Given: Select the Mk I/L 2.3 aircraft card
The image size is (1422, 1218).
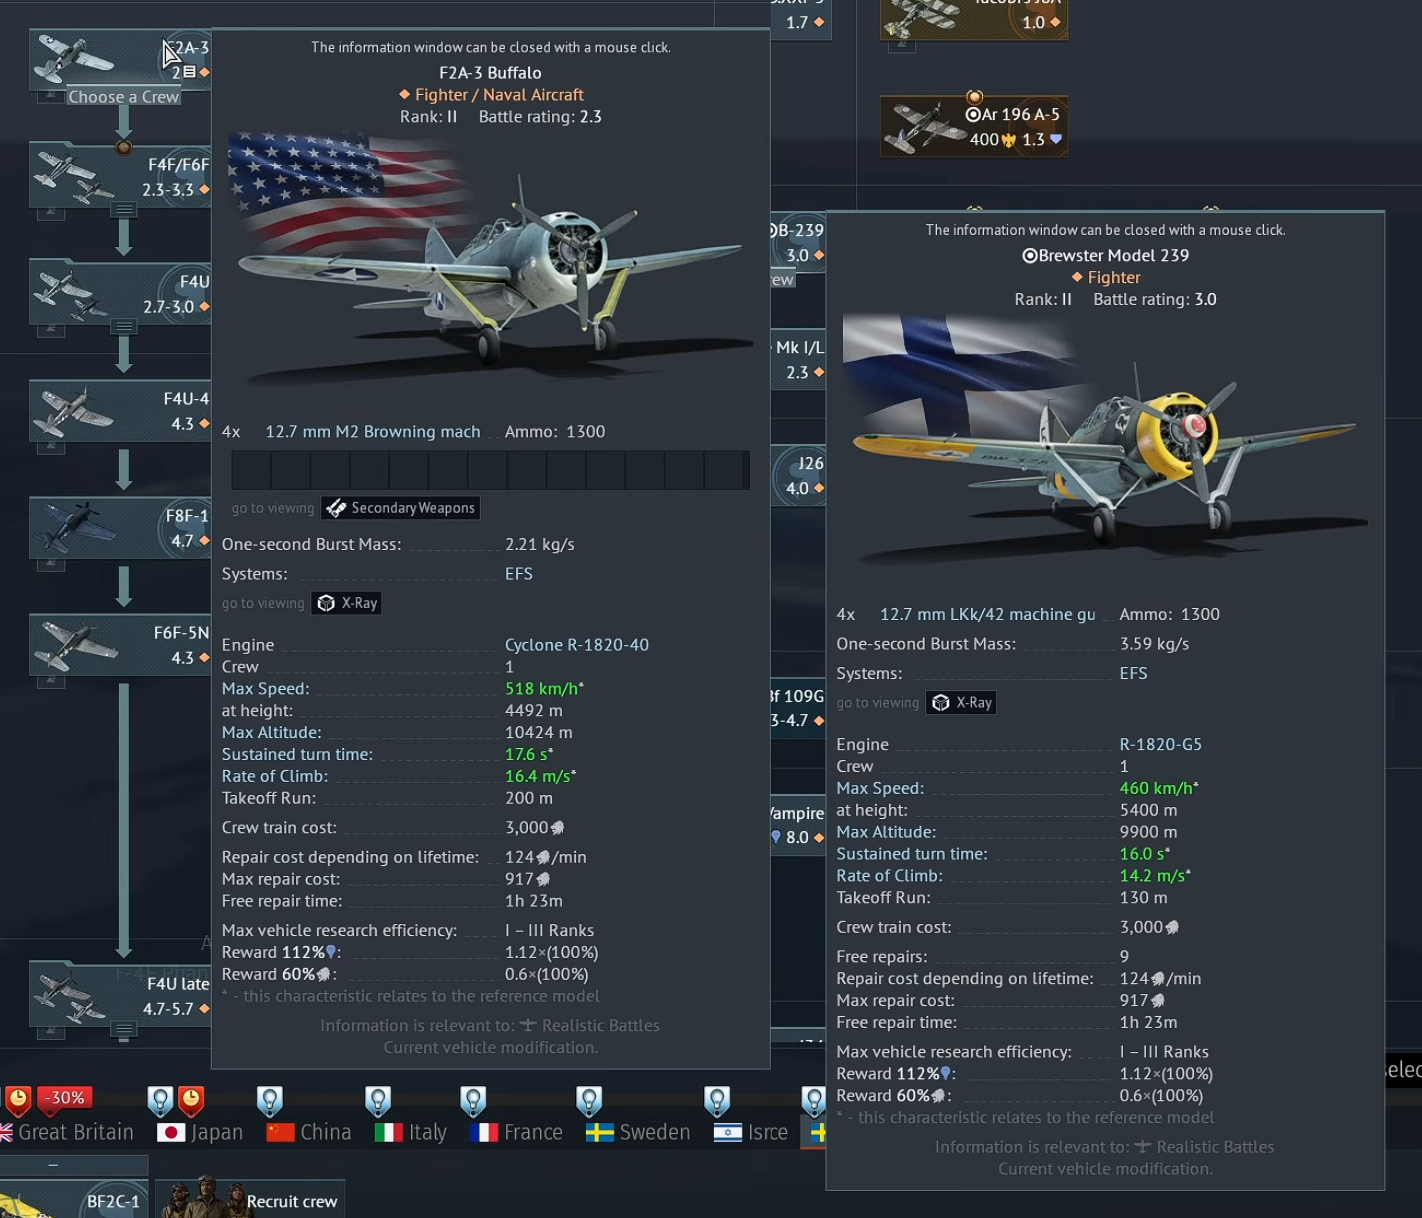Looking at the screenshot, I should pyautogui.click(x=798, y=359).
